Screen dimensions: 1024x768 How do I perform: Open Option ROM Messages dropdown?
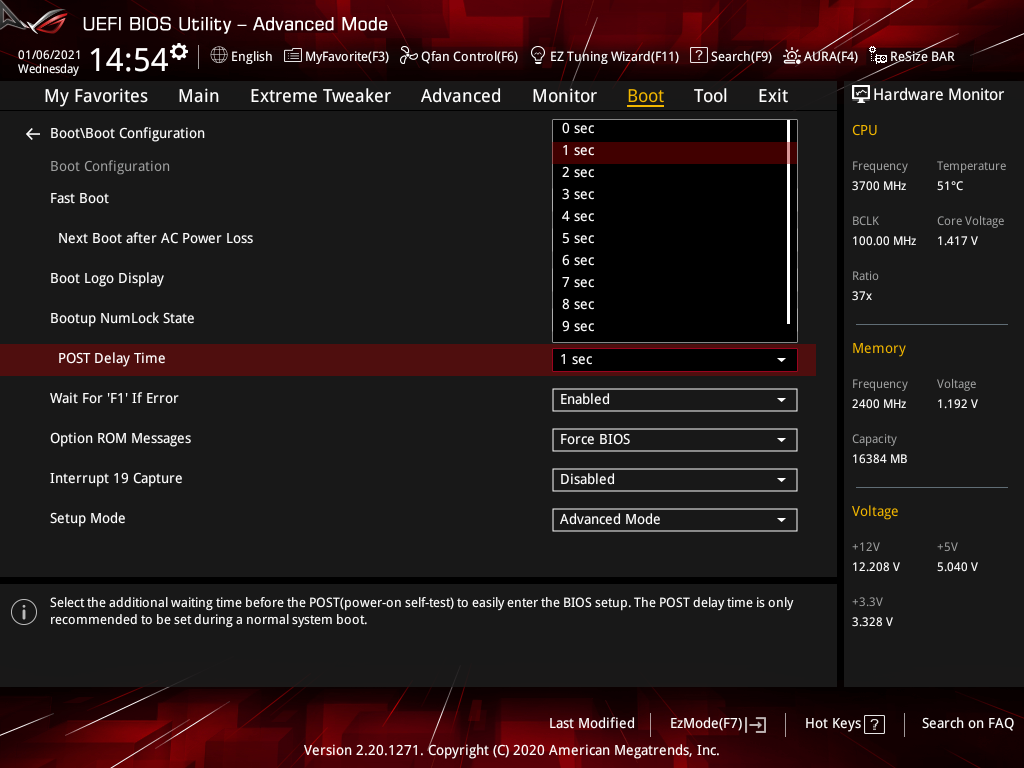click(675, 440)
